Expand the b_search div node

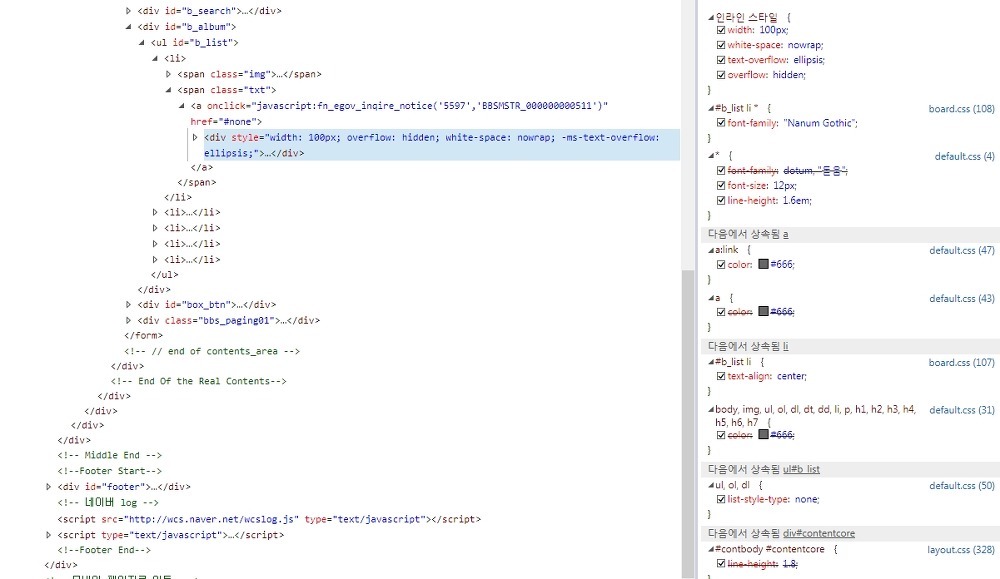tap(128, 11)
